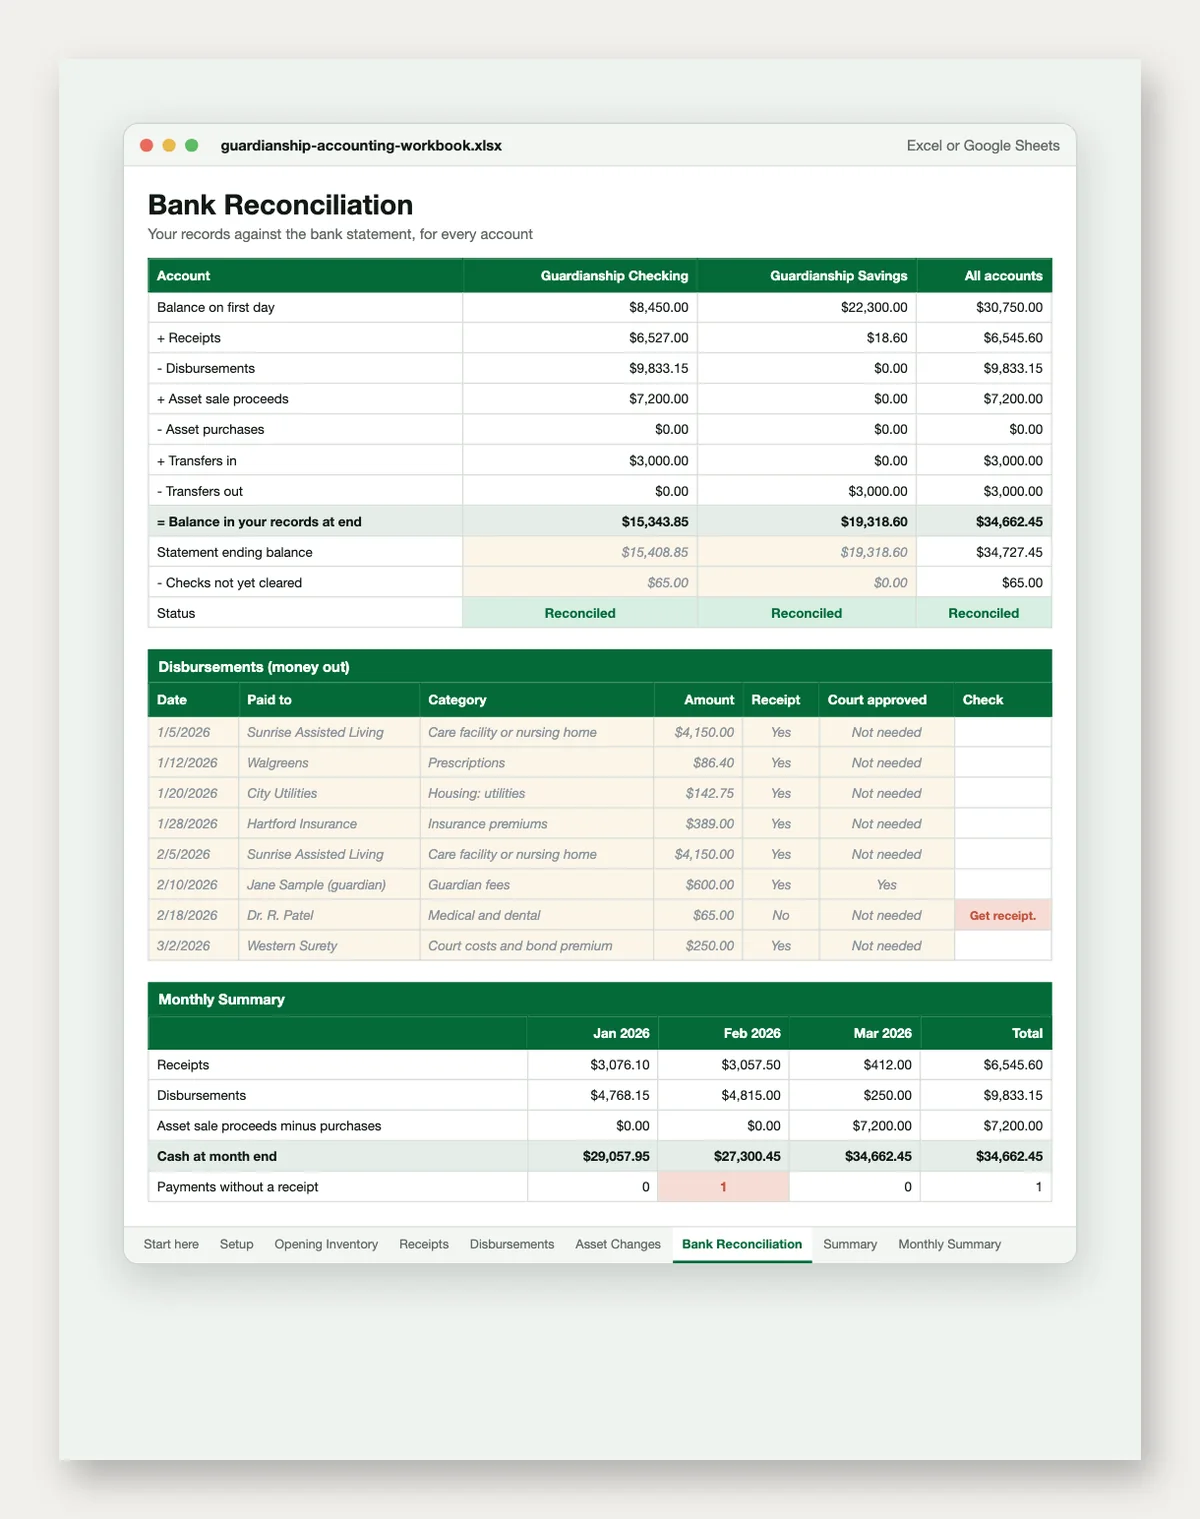1200x1519 pixels.
Task: Click the green maximize window dot
Action: coord(192,145)
